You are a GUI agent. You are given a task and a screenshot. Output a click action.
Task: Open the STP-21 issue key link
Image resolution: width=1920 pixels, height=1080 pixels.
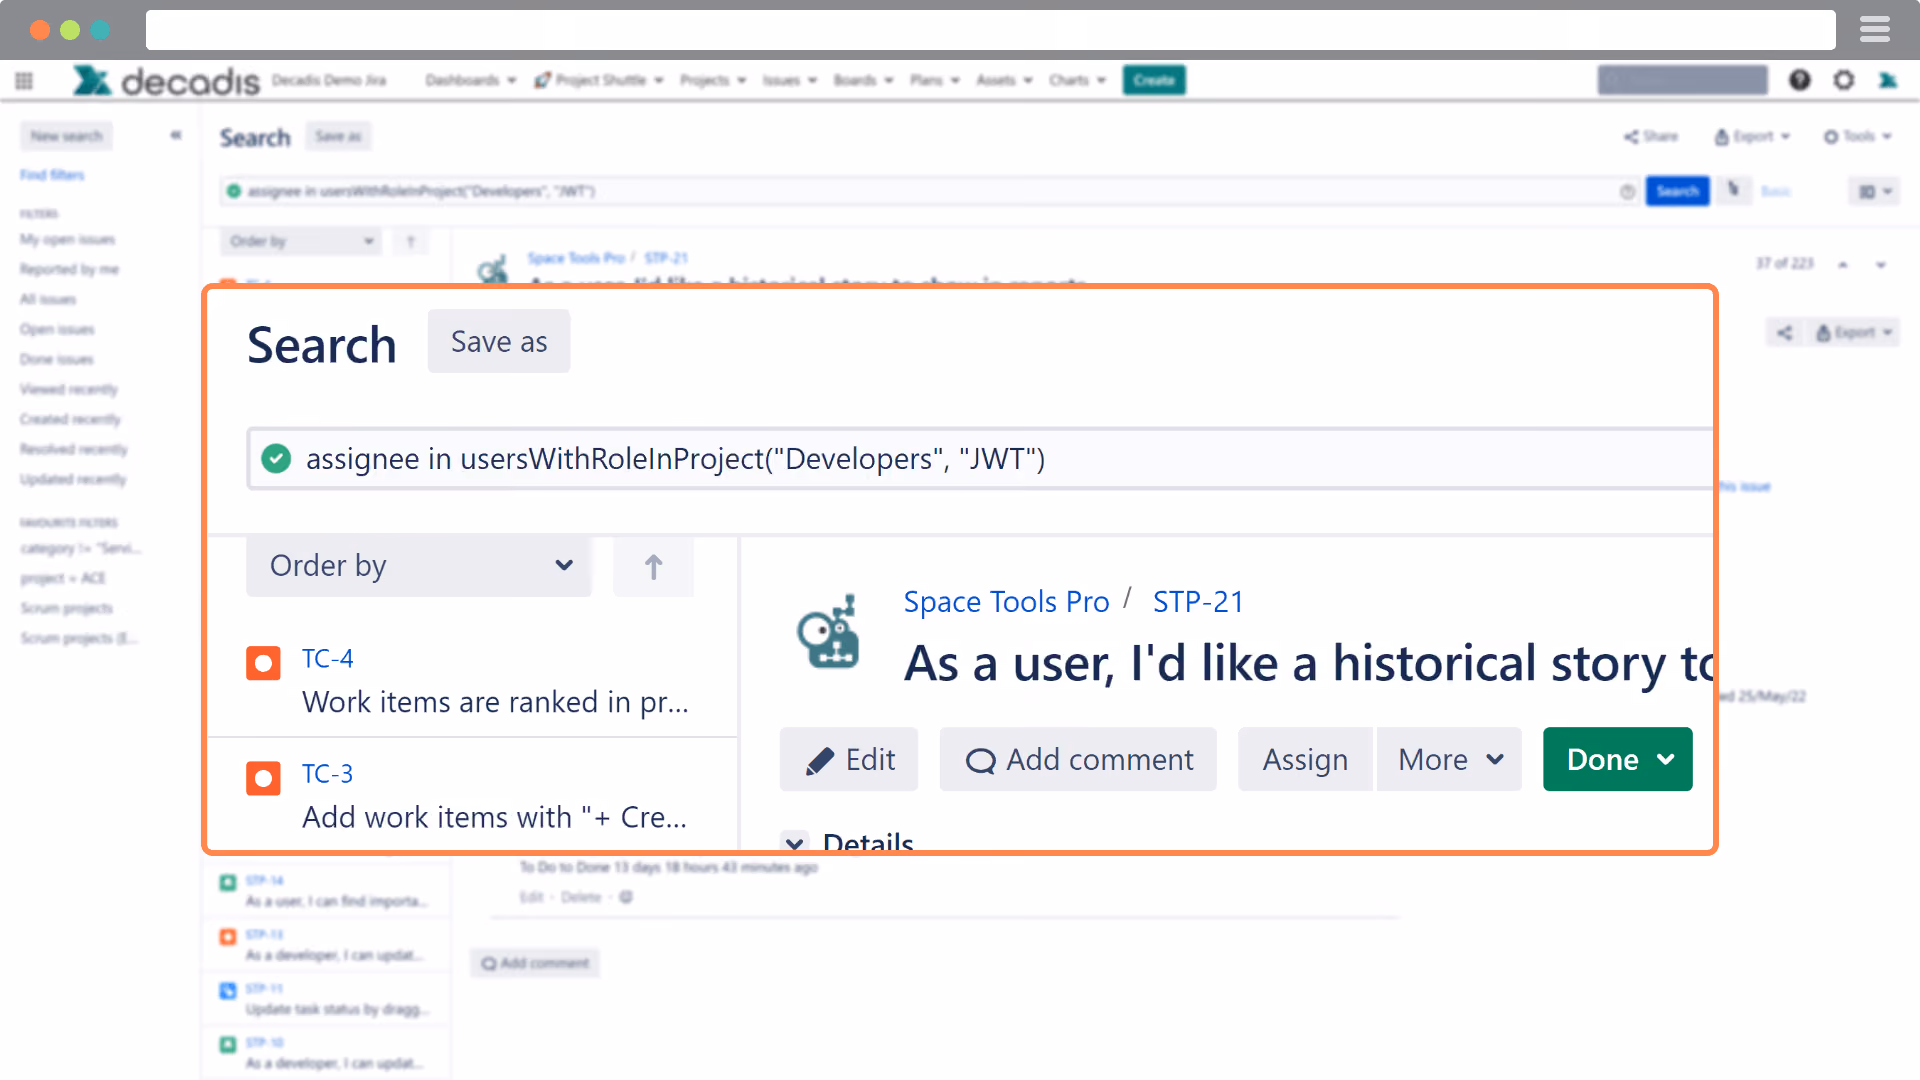tap(1197, 602)
